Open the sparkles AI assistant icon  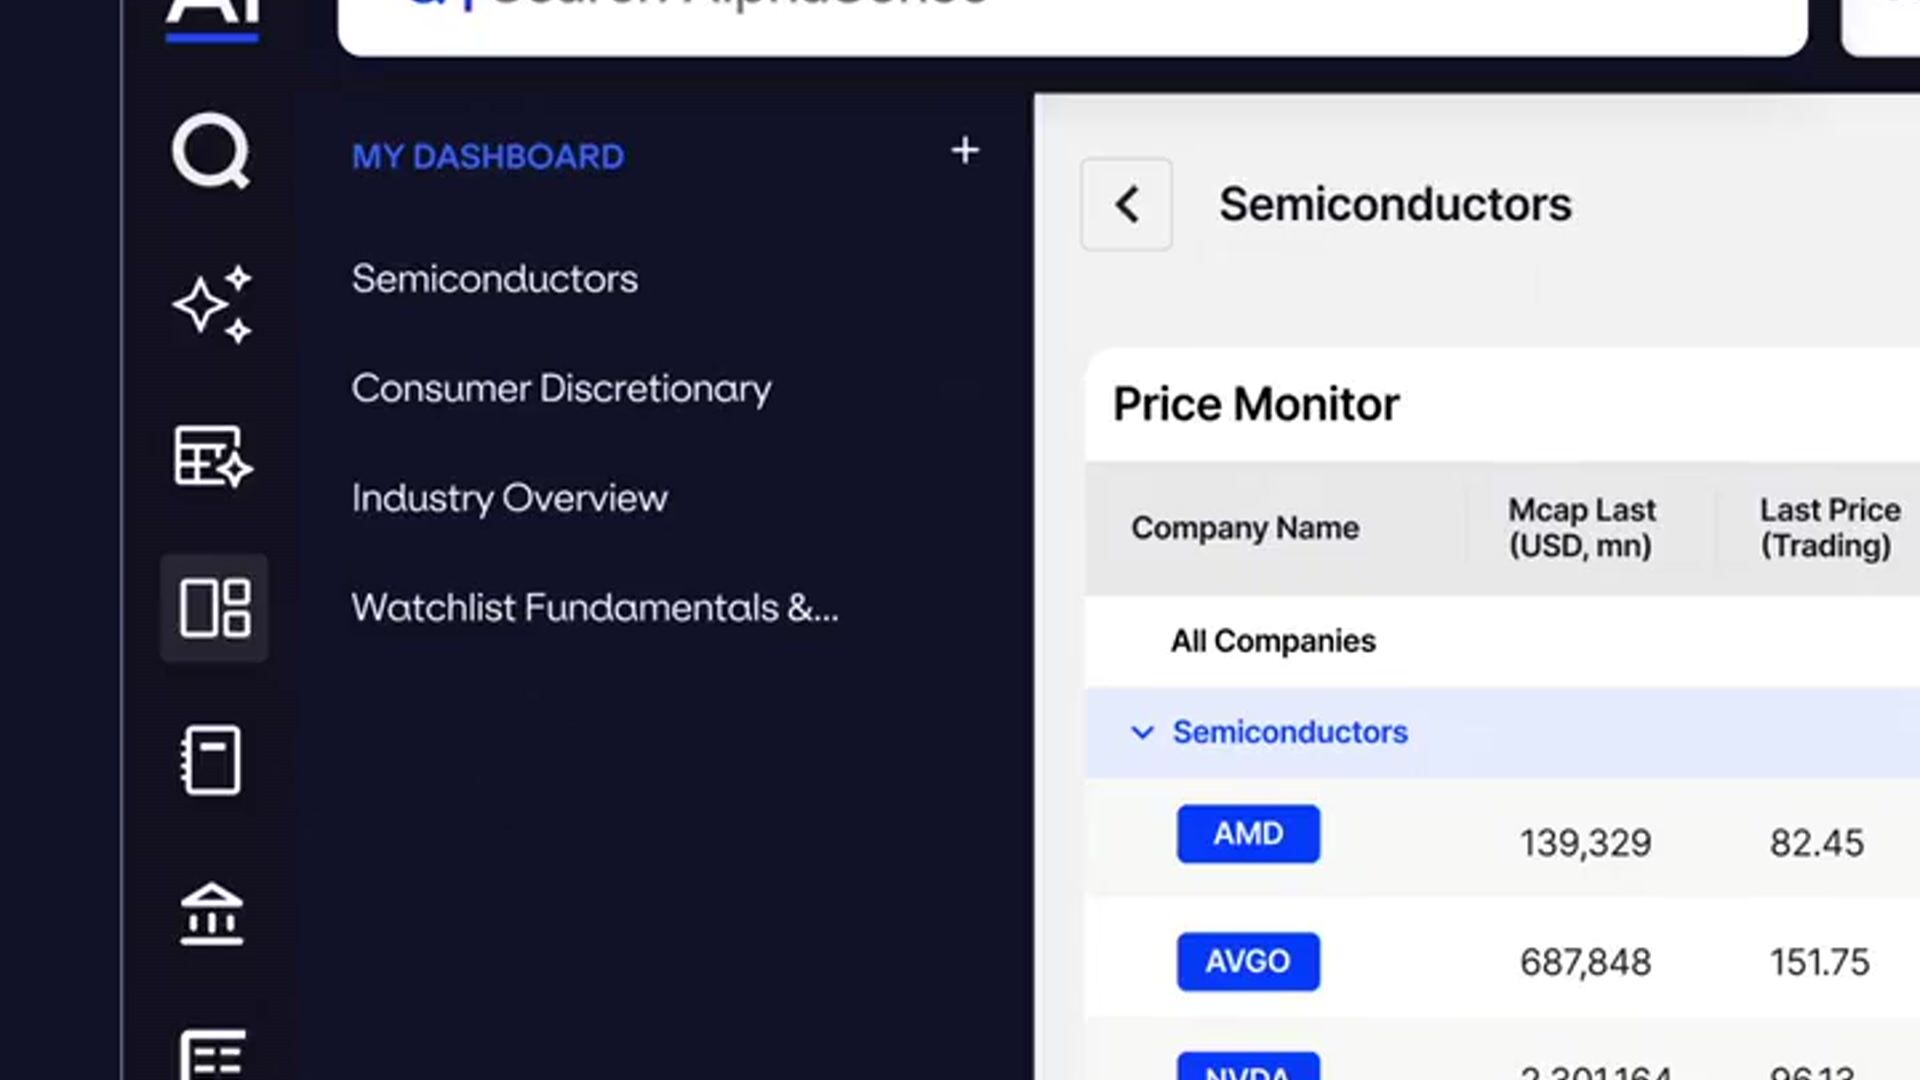tap(212, 305)
